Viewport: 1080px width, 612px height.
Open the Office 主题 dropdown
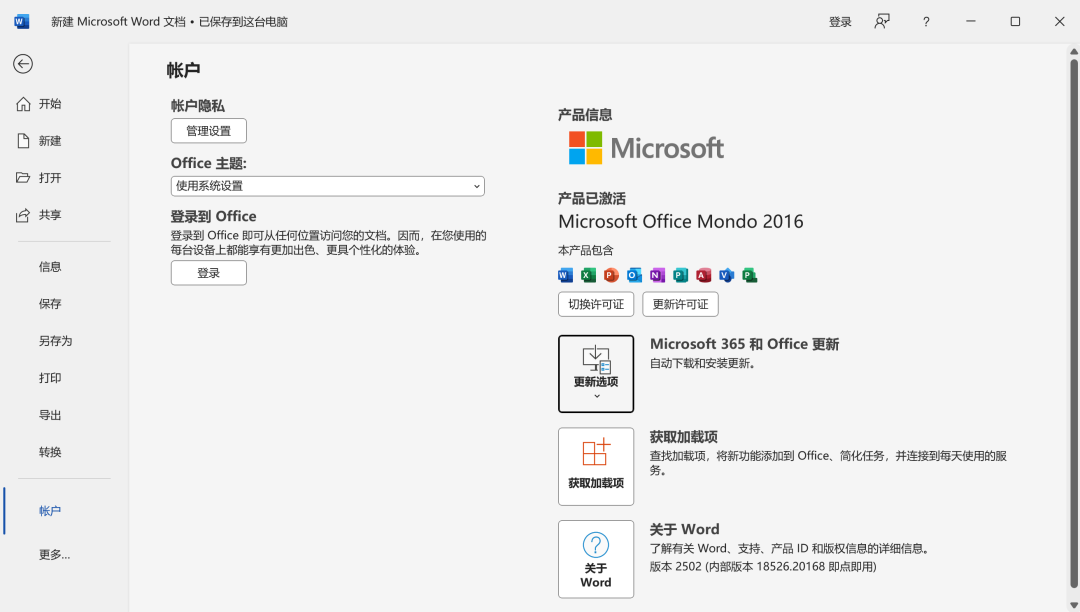(x=328, y=186)
